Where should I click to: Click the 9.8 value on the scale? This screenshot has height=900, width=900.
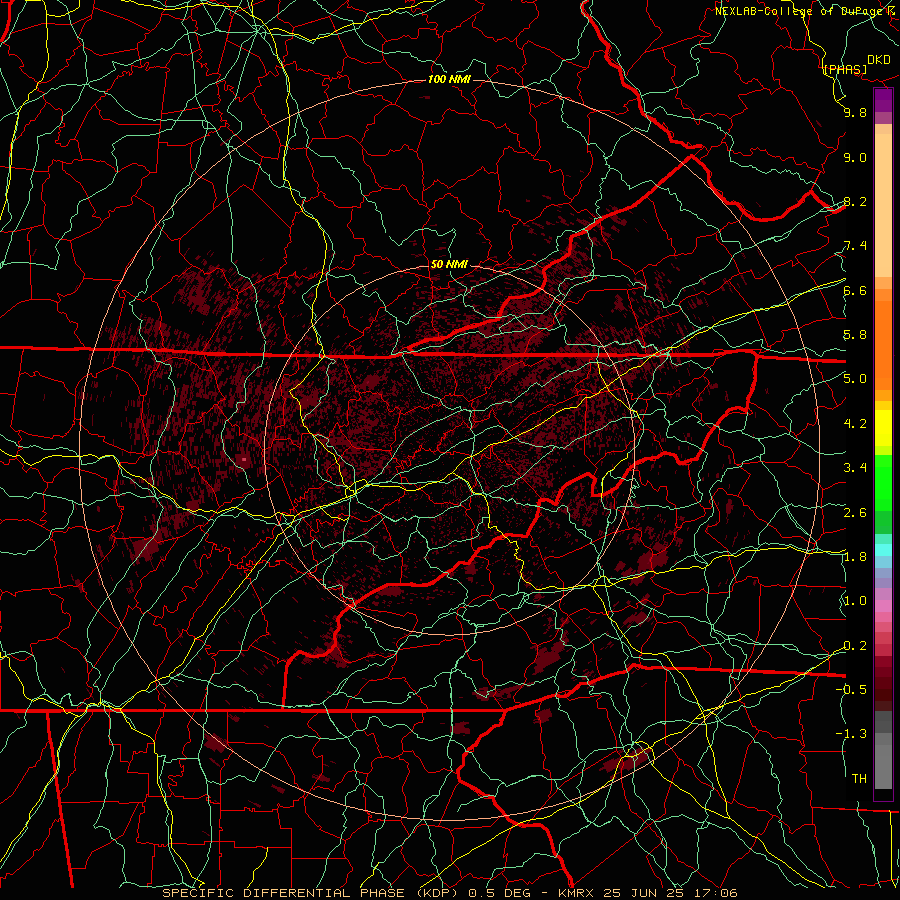coord(855,112)
